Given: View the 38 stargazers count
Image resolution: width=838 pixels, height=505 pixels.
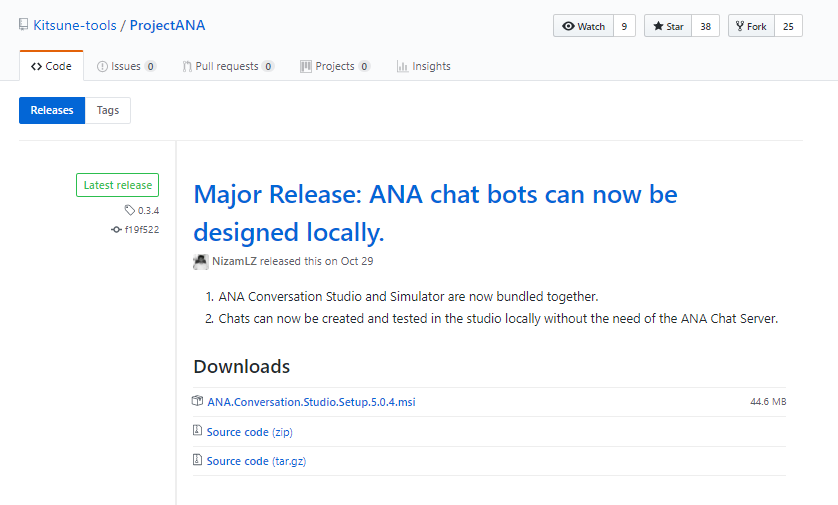Looking at the screenshot, I should coord(705,26).
